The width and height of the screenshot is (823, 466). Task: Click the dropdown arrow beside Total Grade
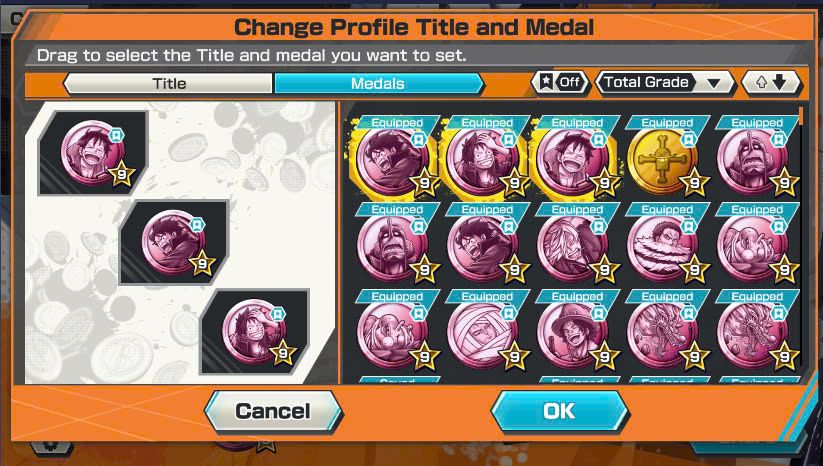[x=713, y=83]
